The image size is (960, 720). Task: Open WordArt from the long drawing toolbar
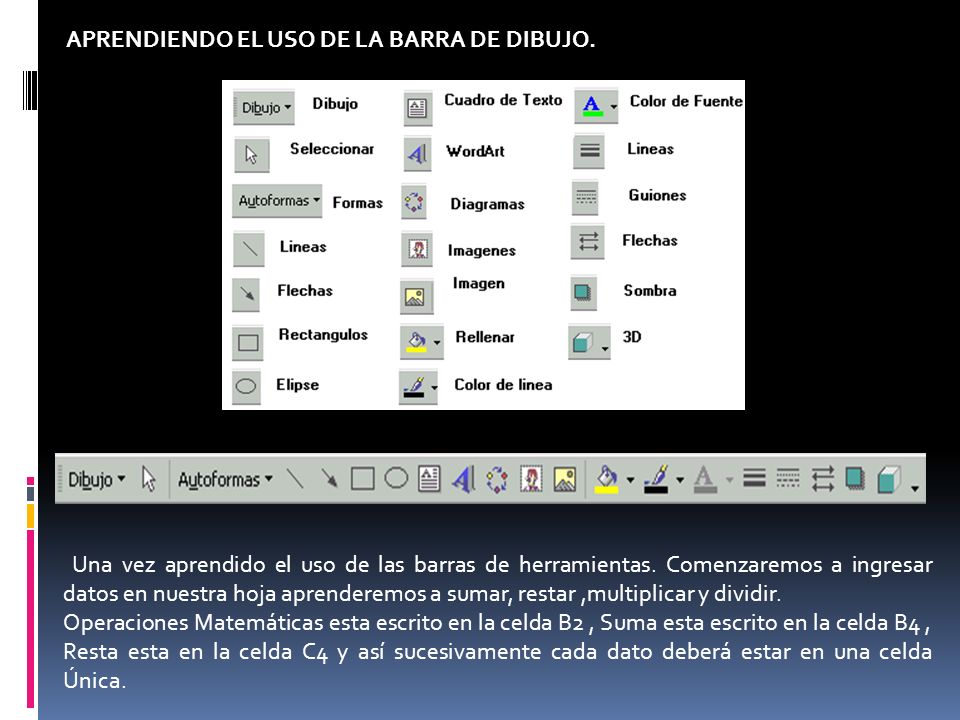tap(463, 479)
